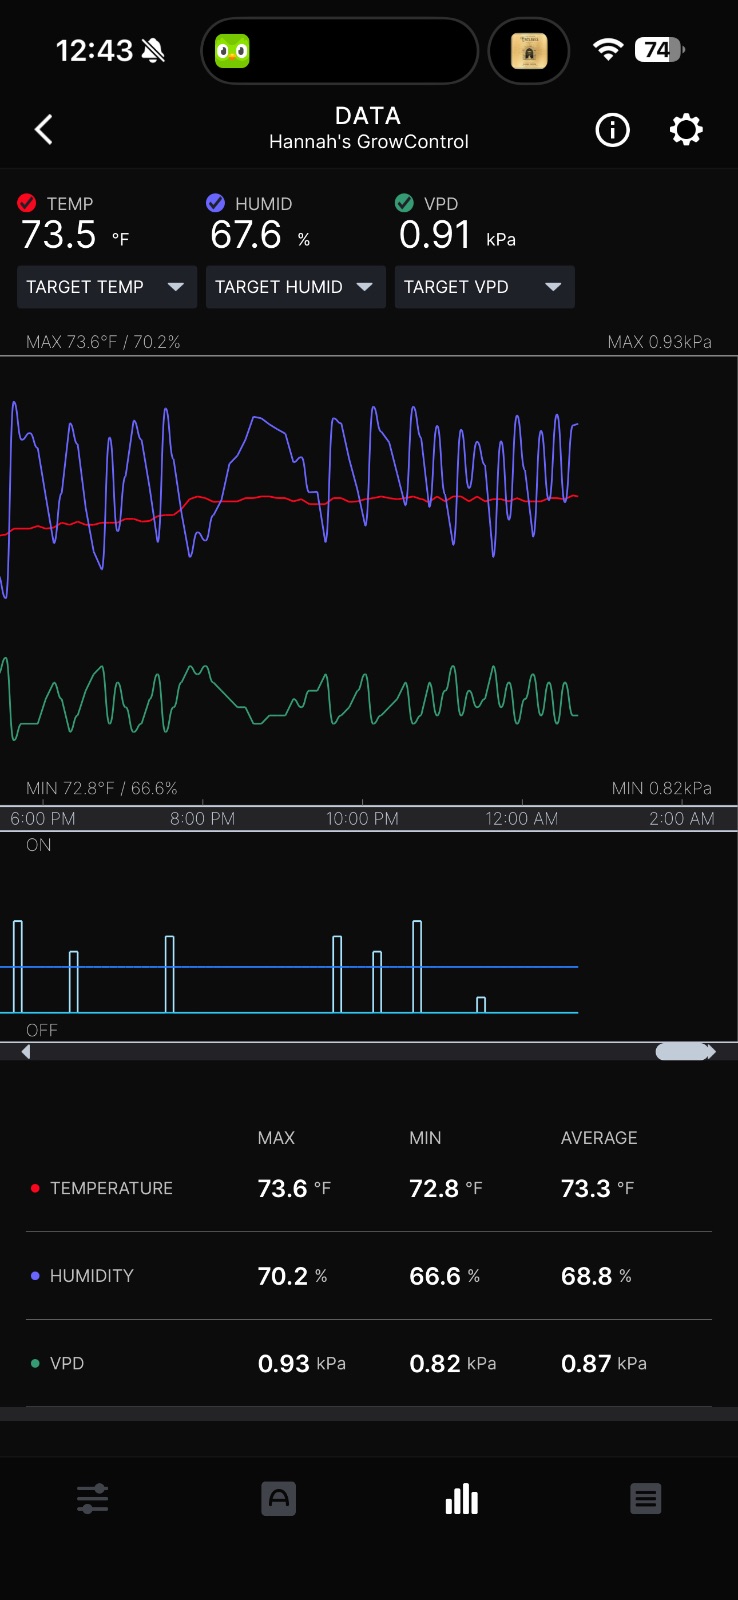Tap humidity min 66.6 % cell
Screen dimensions: 738x1600
[x=445, y=1276]
